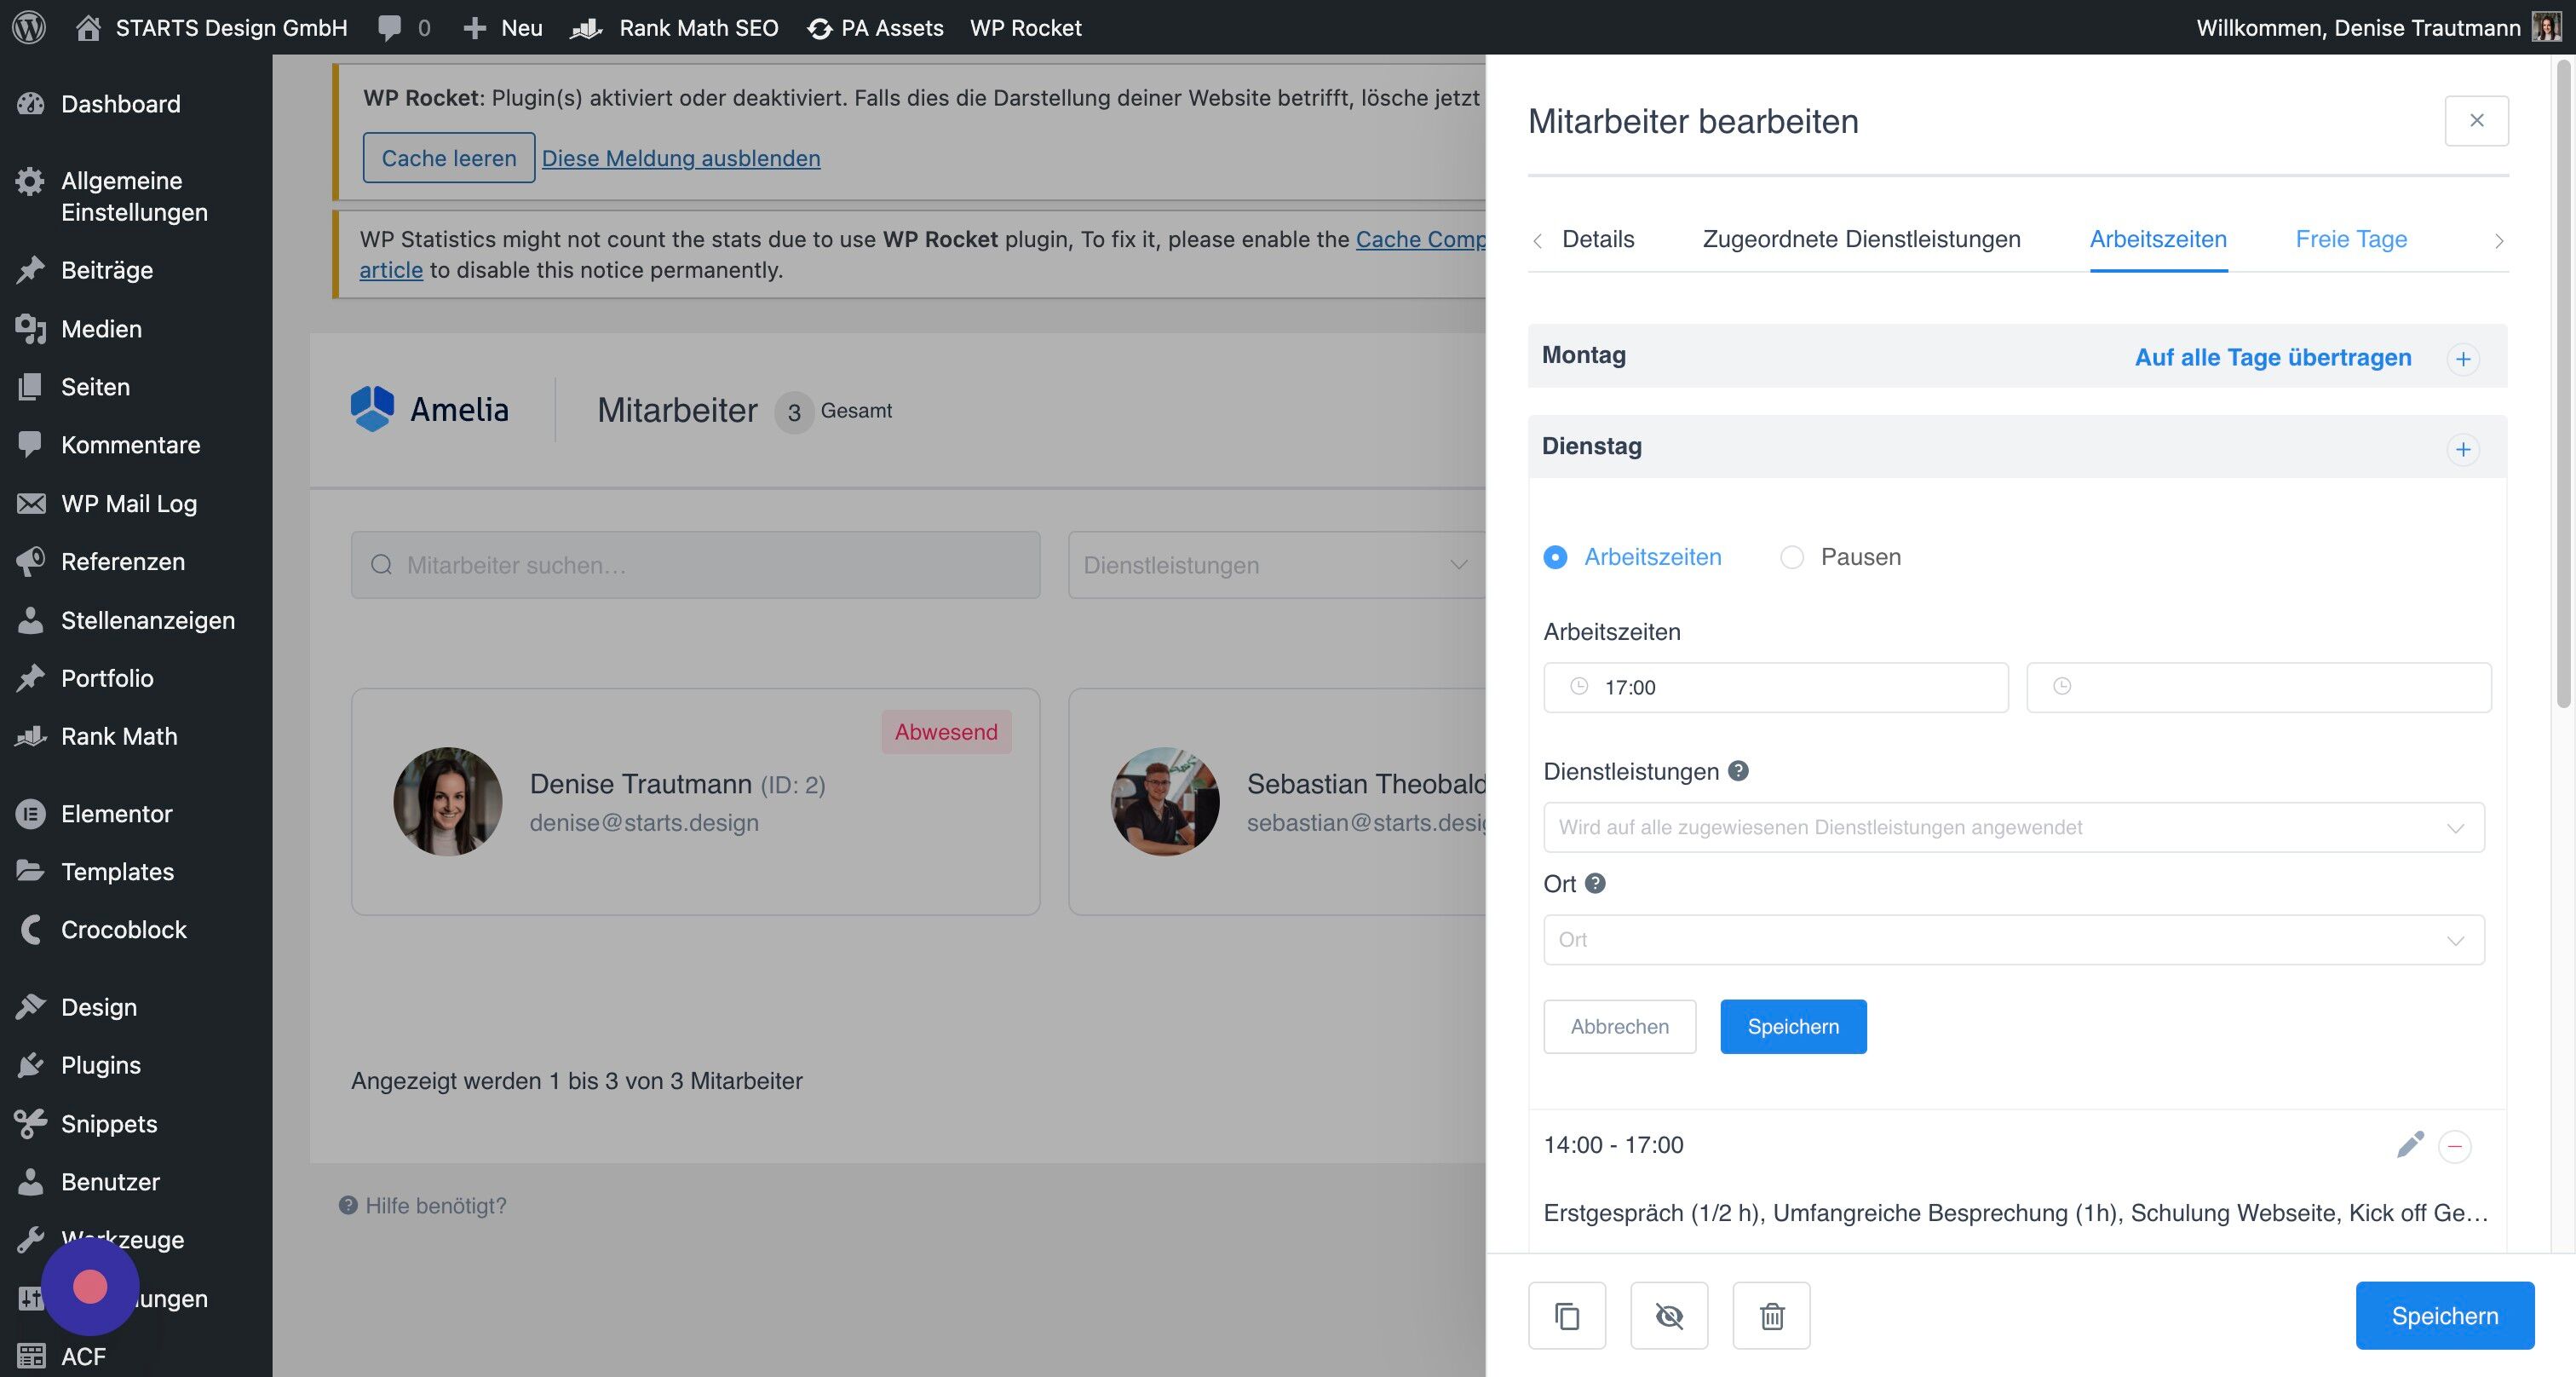Open ACF sidebar item
2576x1377 pixels.
(x=83, y=1356)
